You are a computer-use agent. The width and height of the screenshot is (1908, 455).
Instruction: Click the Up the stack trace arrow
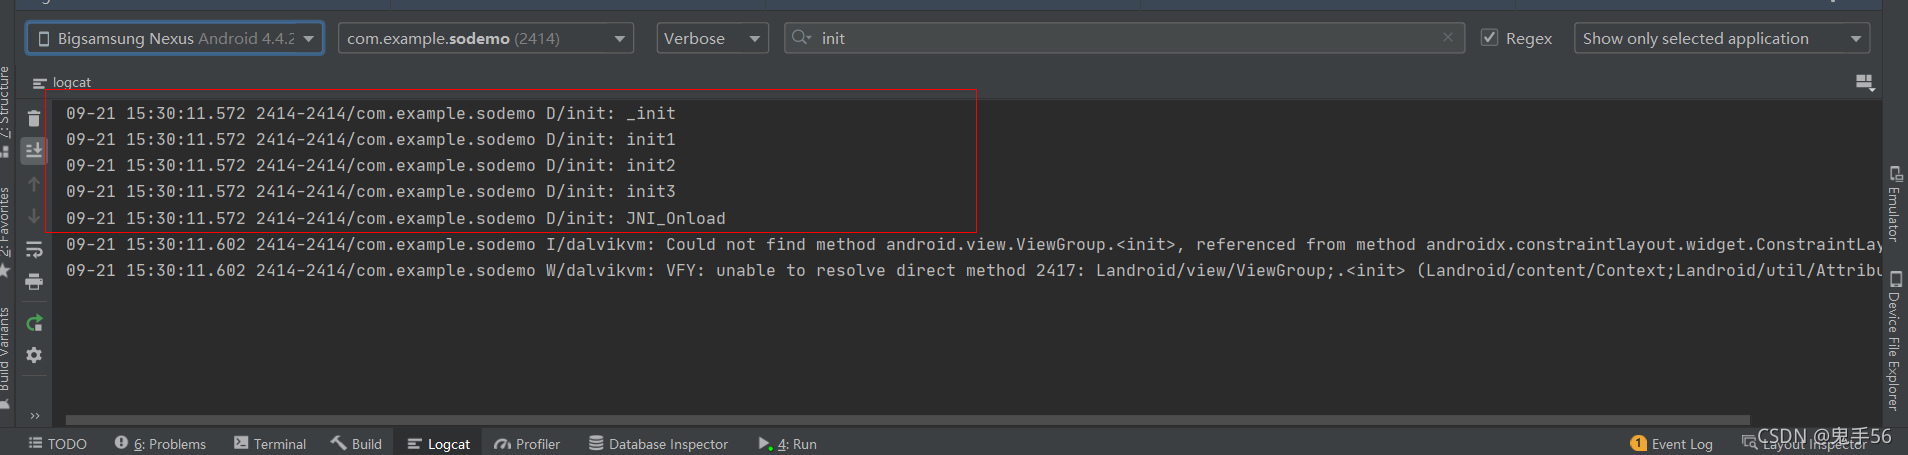click(34, 184)
